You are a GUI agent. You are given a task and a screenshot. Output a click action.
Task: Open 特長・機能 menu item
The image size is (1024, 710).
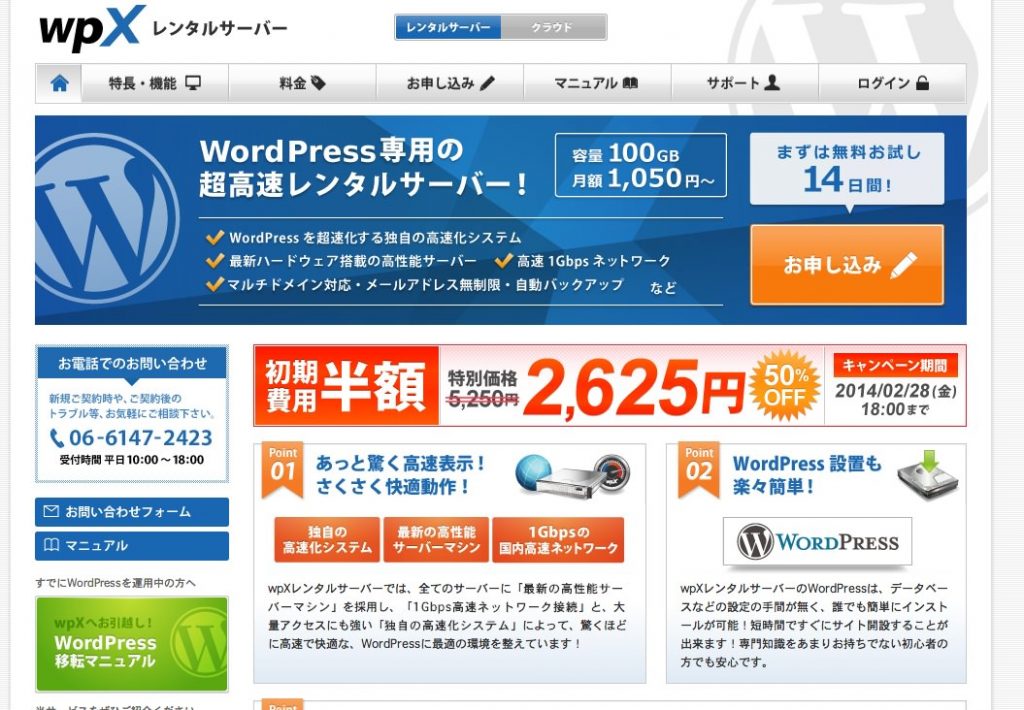155,83
